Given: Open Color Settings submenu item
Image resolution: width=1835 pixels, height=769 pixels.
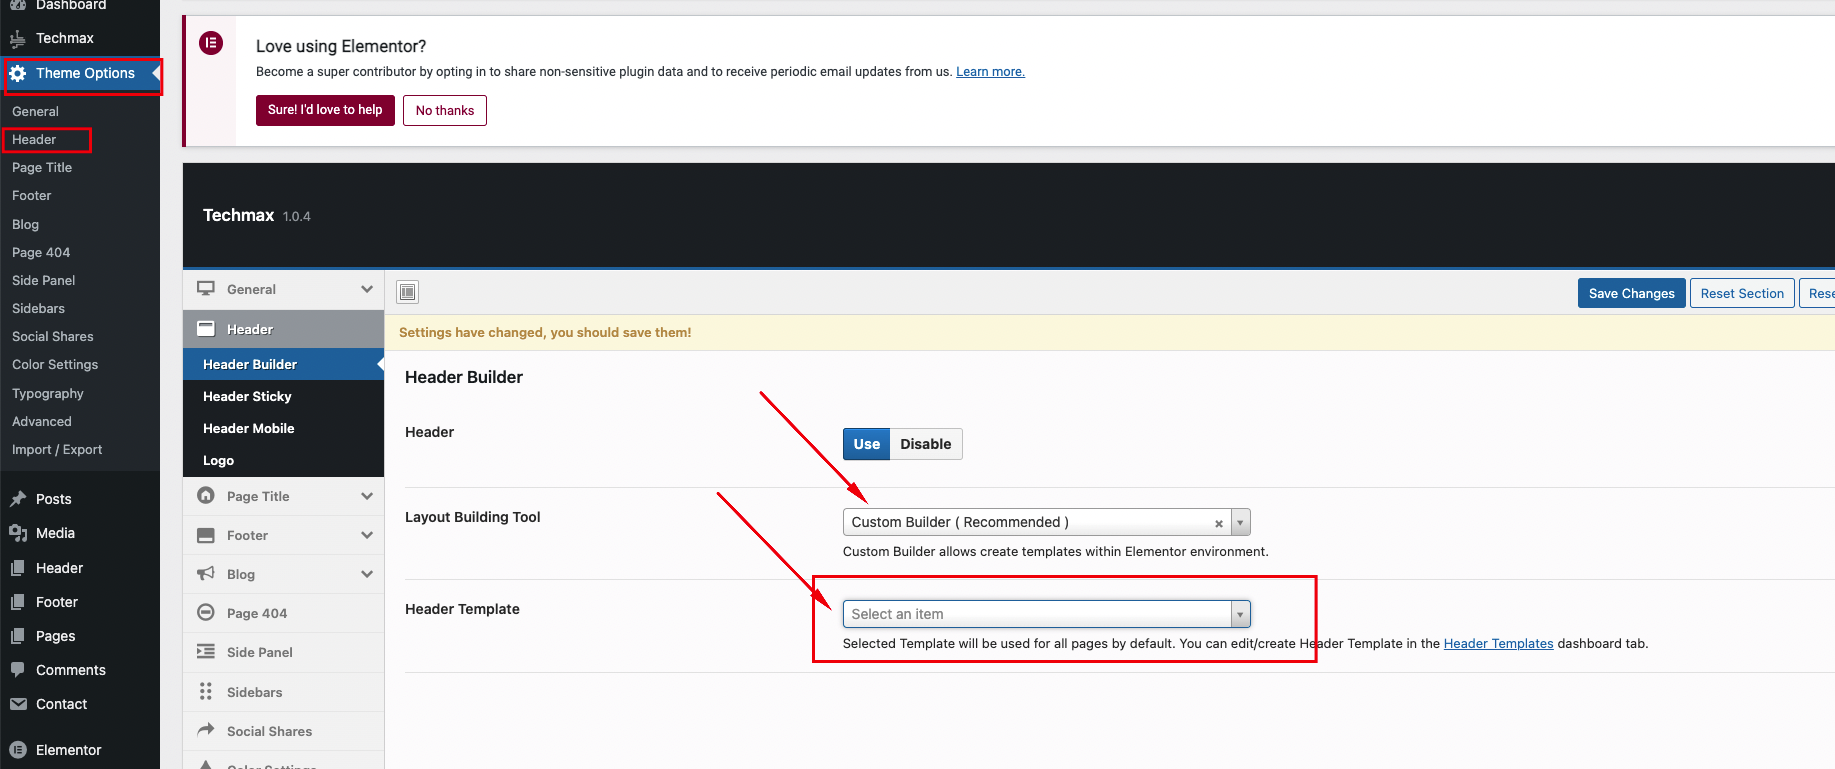Looking at the screenshot, I should [x=55, y=364].
